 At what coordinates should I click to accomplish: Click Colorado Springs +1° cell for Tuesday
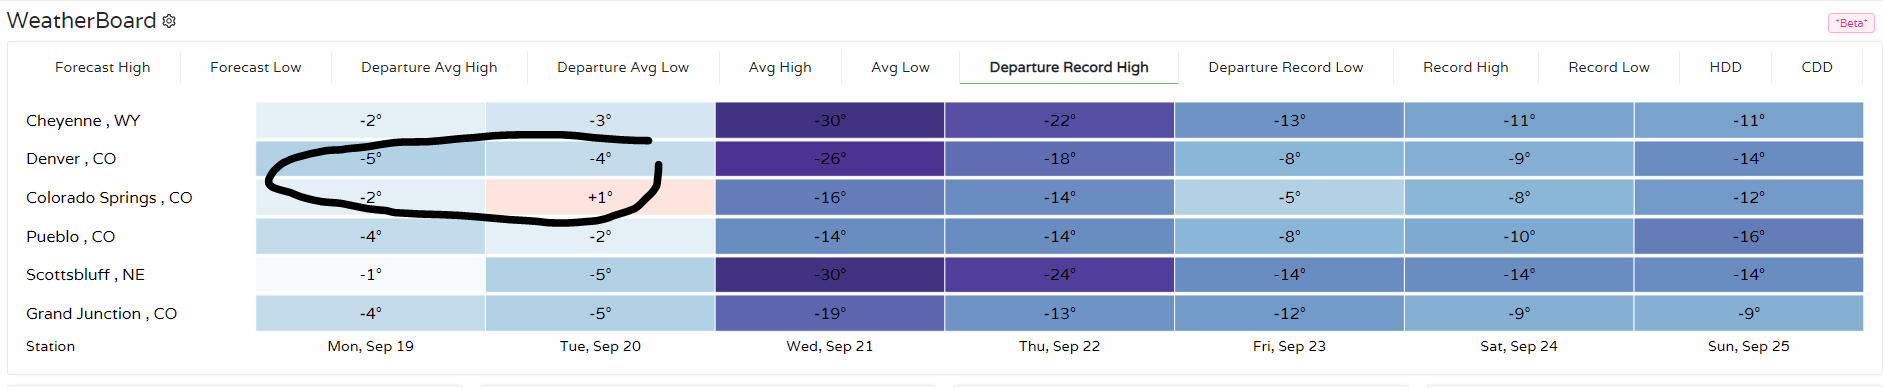click(600, 197)
